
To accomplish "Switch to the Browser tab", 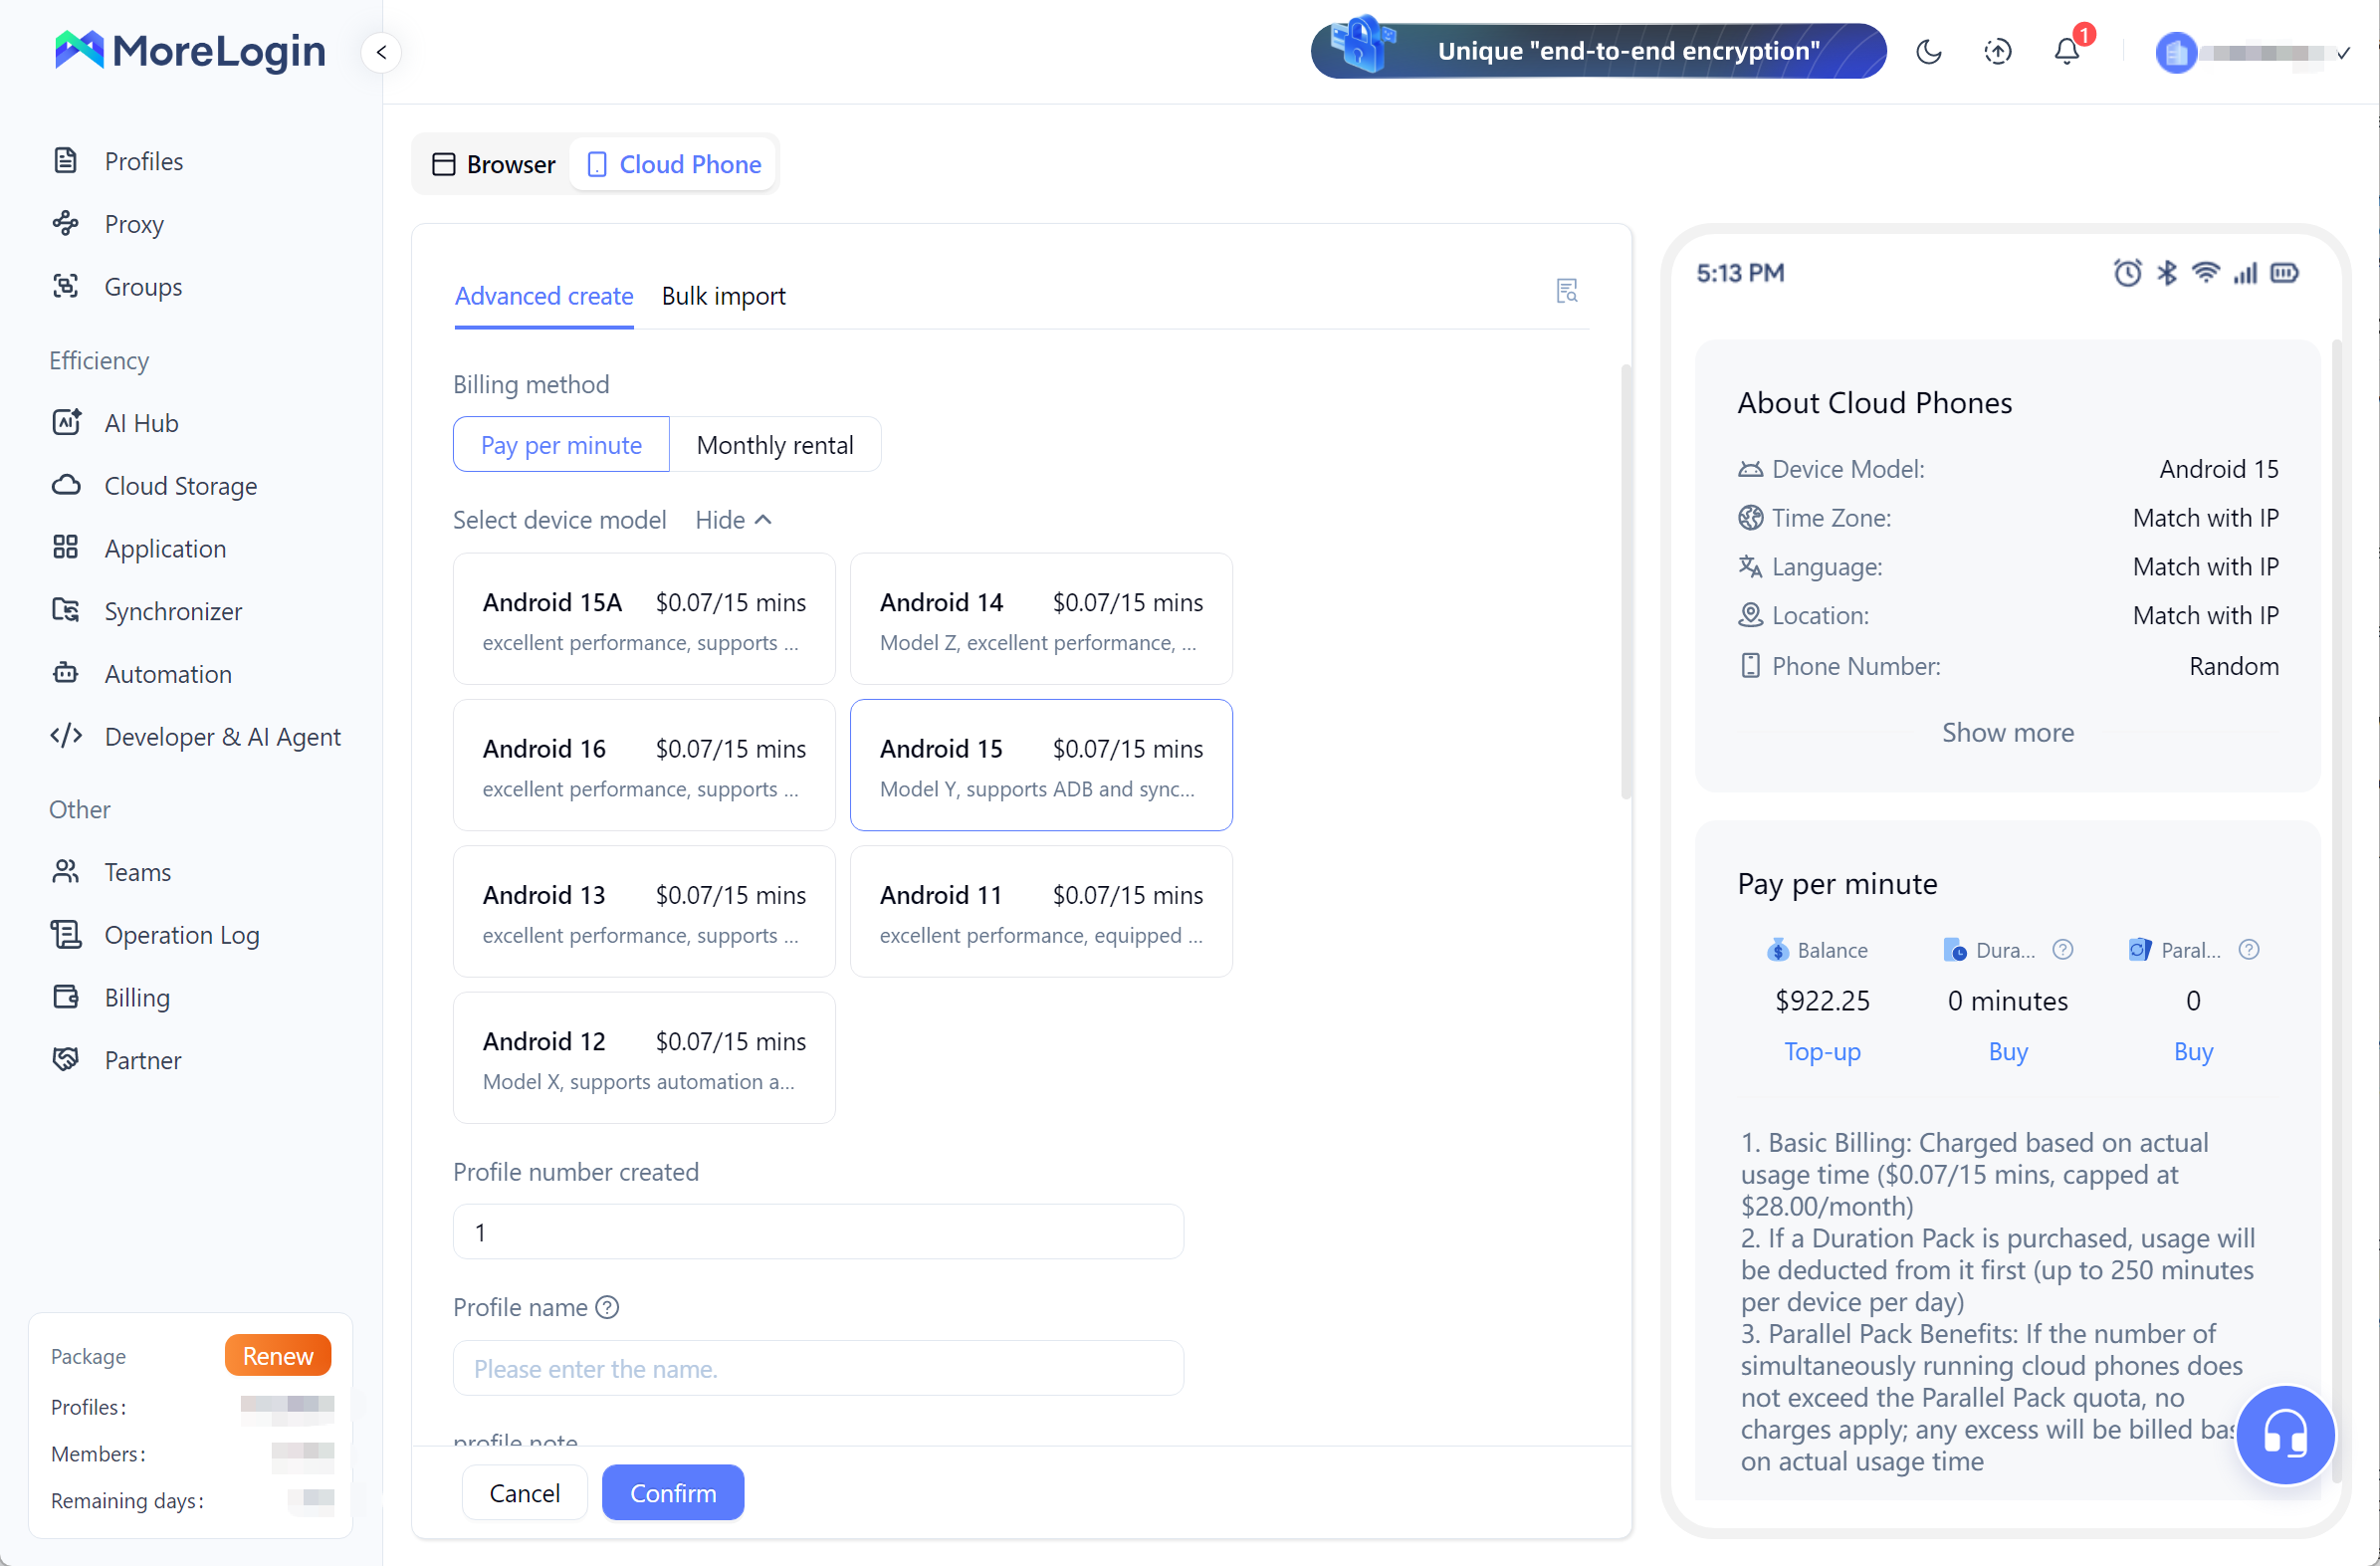I will [x=494, y=164].
